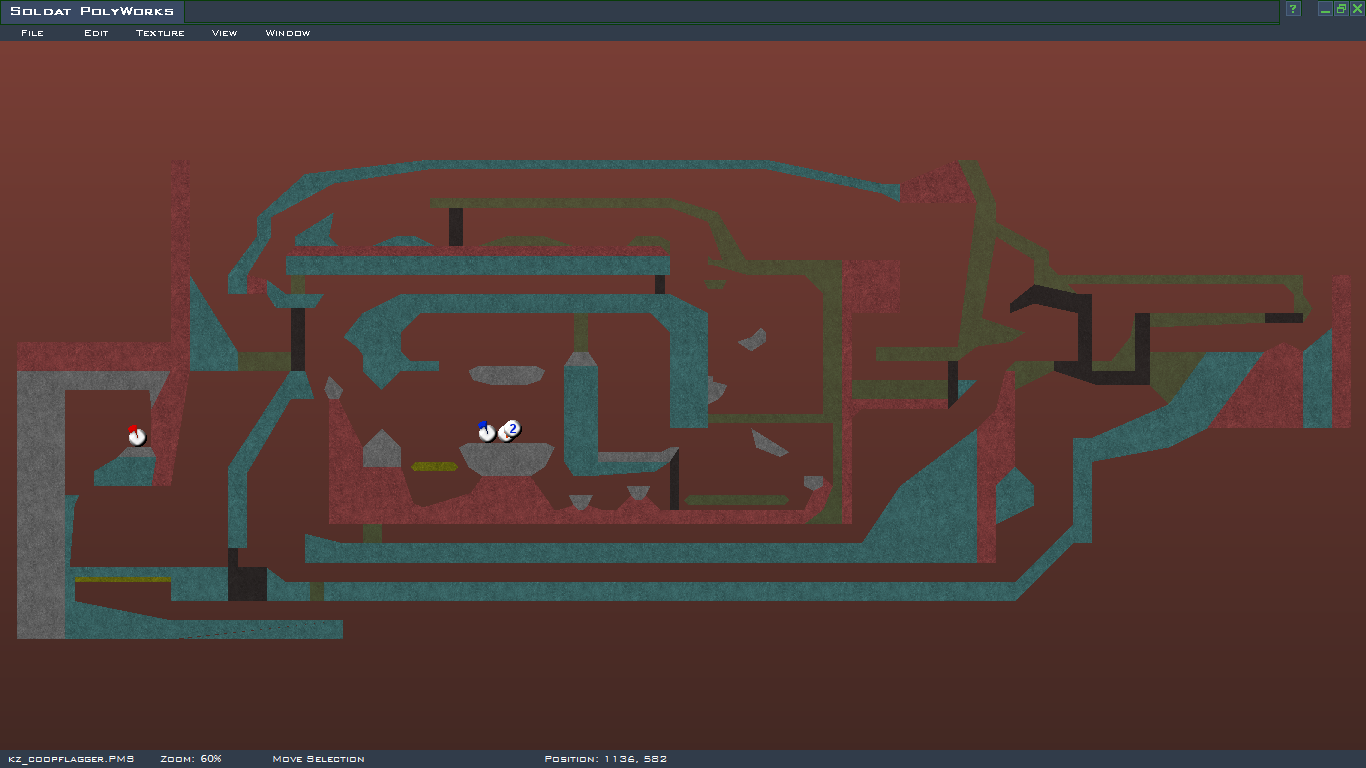Image resolution: width=1366 pixels, height=768 pixels.
Task: Click the green question mark help icon
Action: pos(1293,9)
